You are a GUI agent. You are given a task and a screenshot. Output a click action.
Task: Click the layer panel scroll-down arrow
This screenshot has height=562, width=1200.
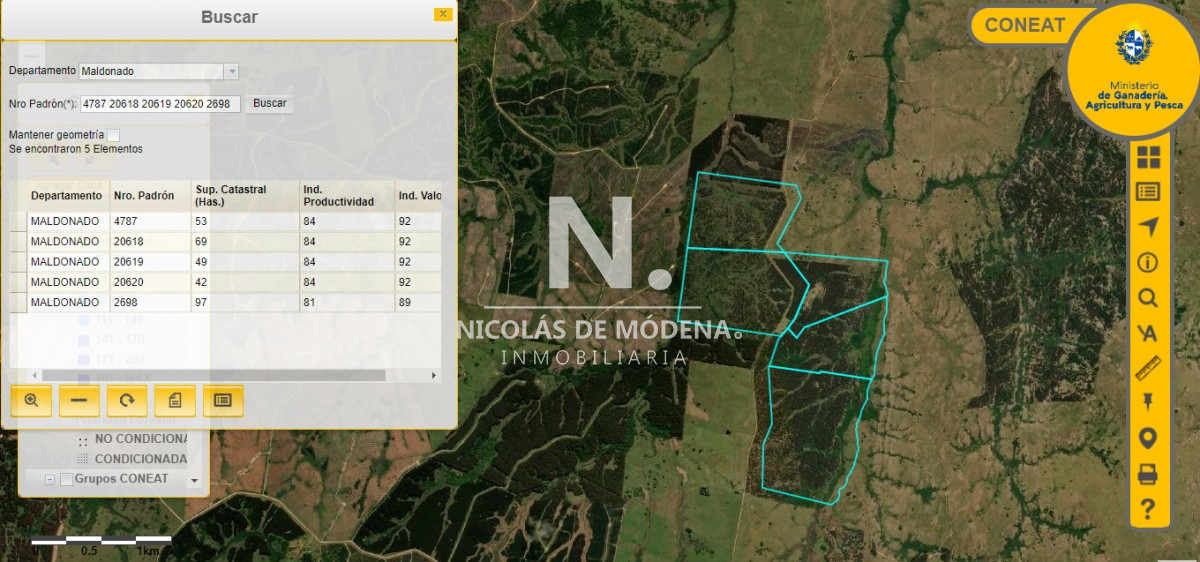point(194,481)
